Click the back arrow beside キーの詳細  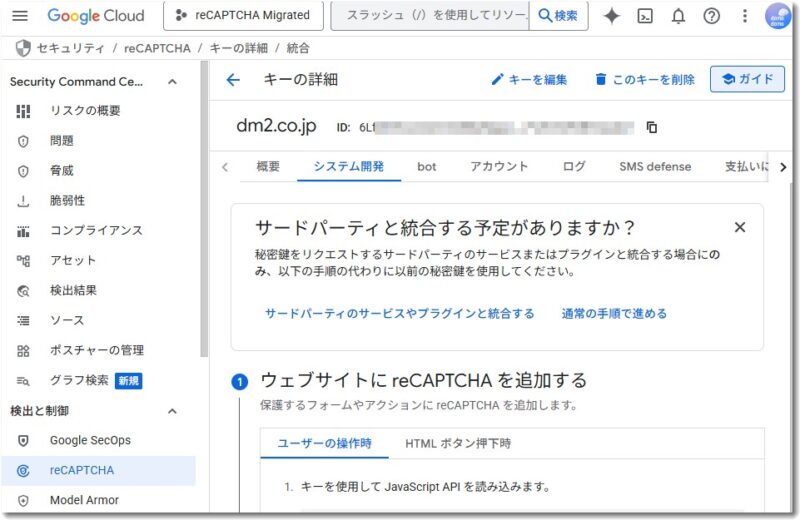233,80
